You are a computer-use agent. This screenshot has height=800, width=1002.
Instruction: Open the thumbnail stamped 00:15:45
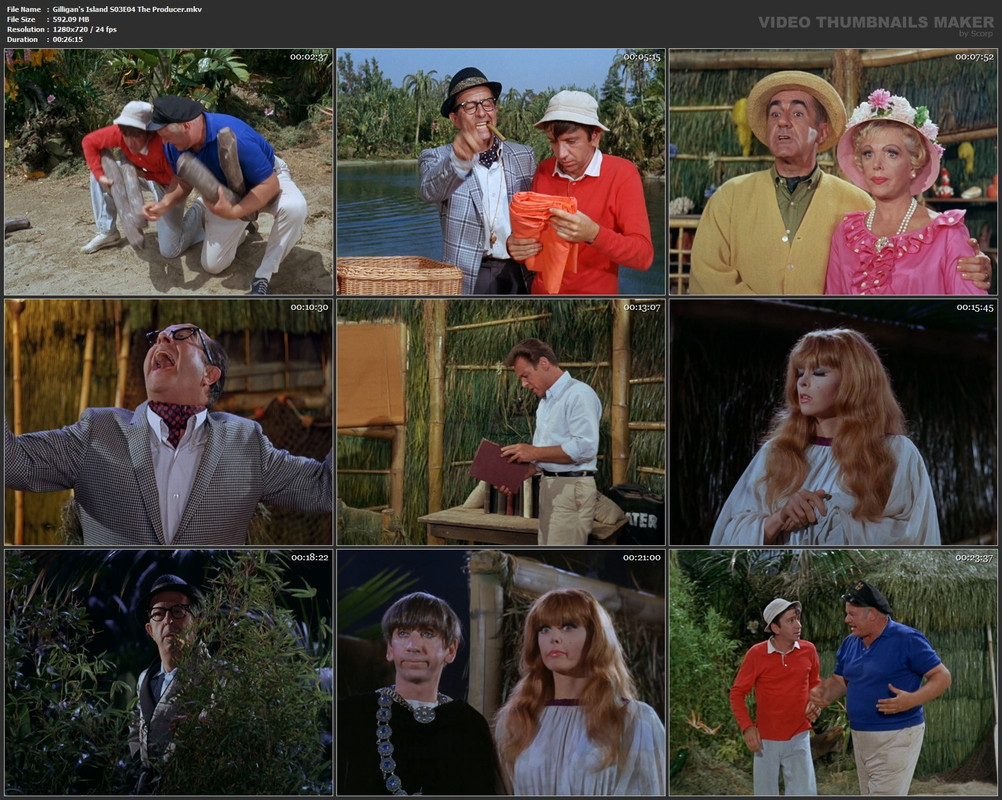click(833, 422)
